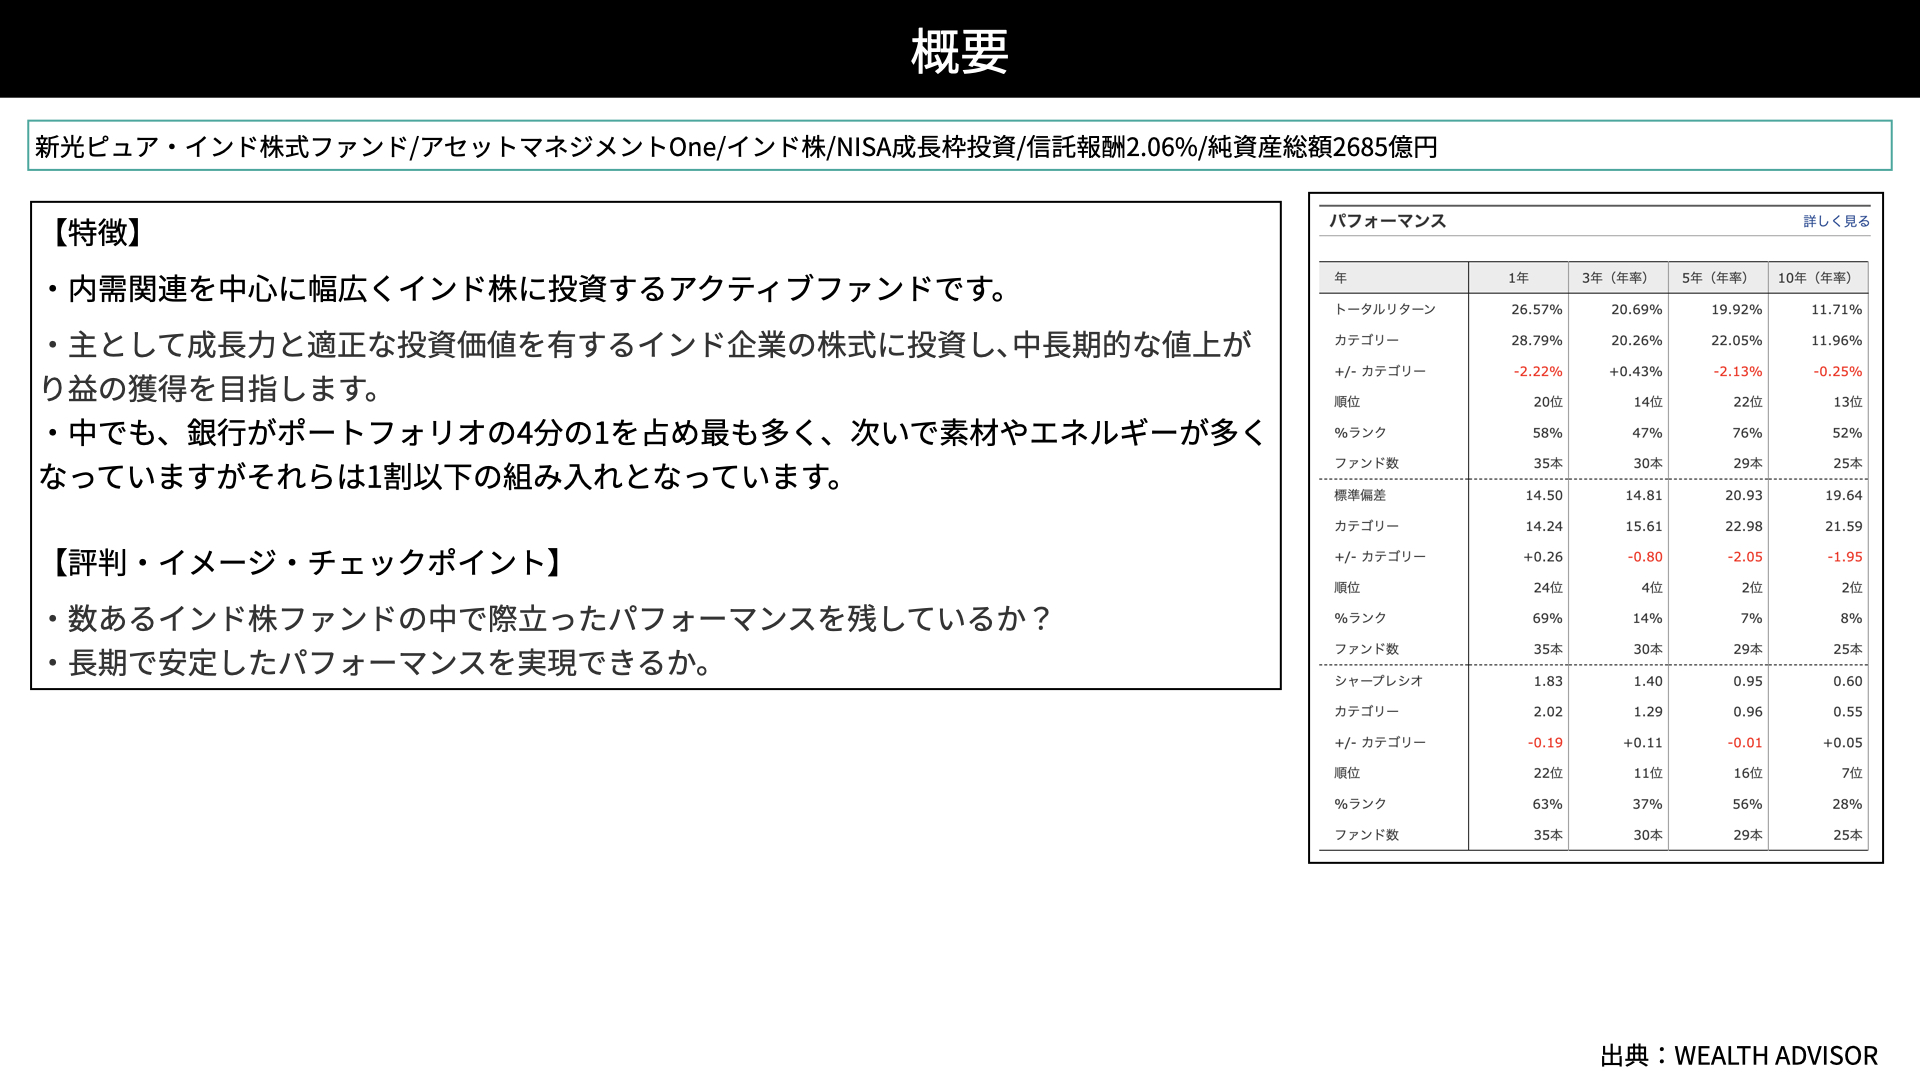Click the 1.40 Sharpe ratio value
The image size is (1920, 1080).
click(1648, 682)
